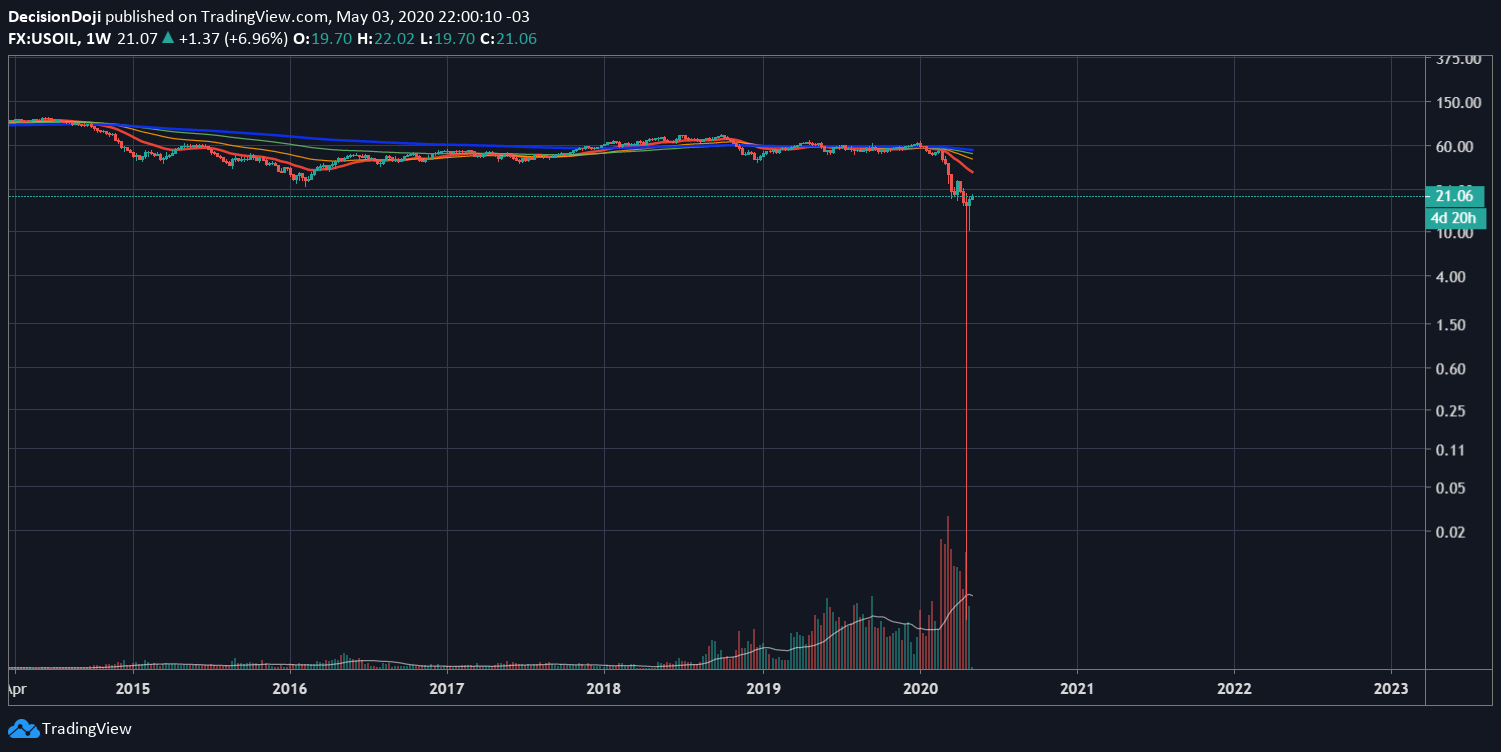Click the 150.00 price axis label

click(1457, 102)
